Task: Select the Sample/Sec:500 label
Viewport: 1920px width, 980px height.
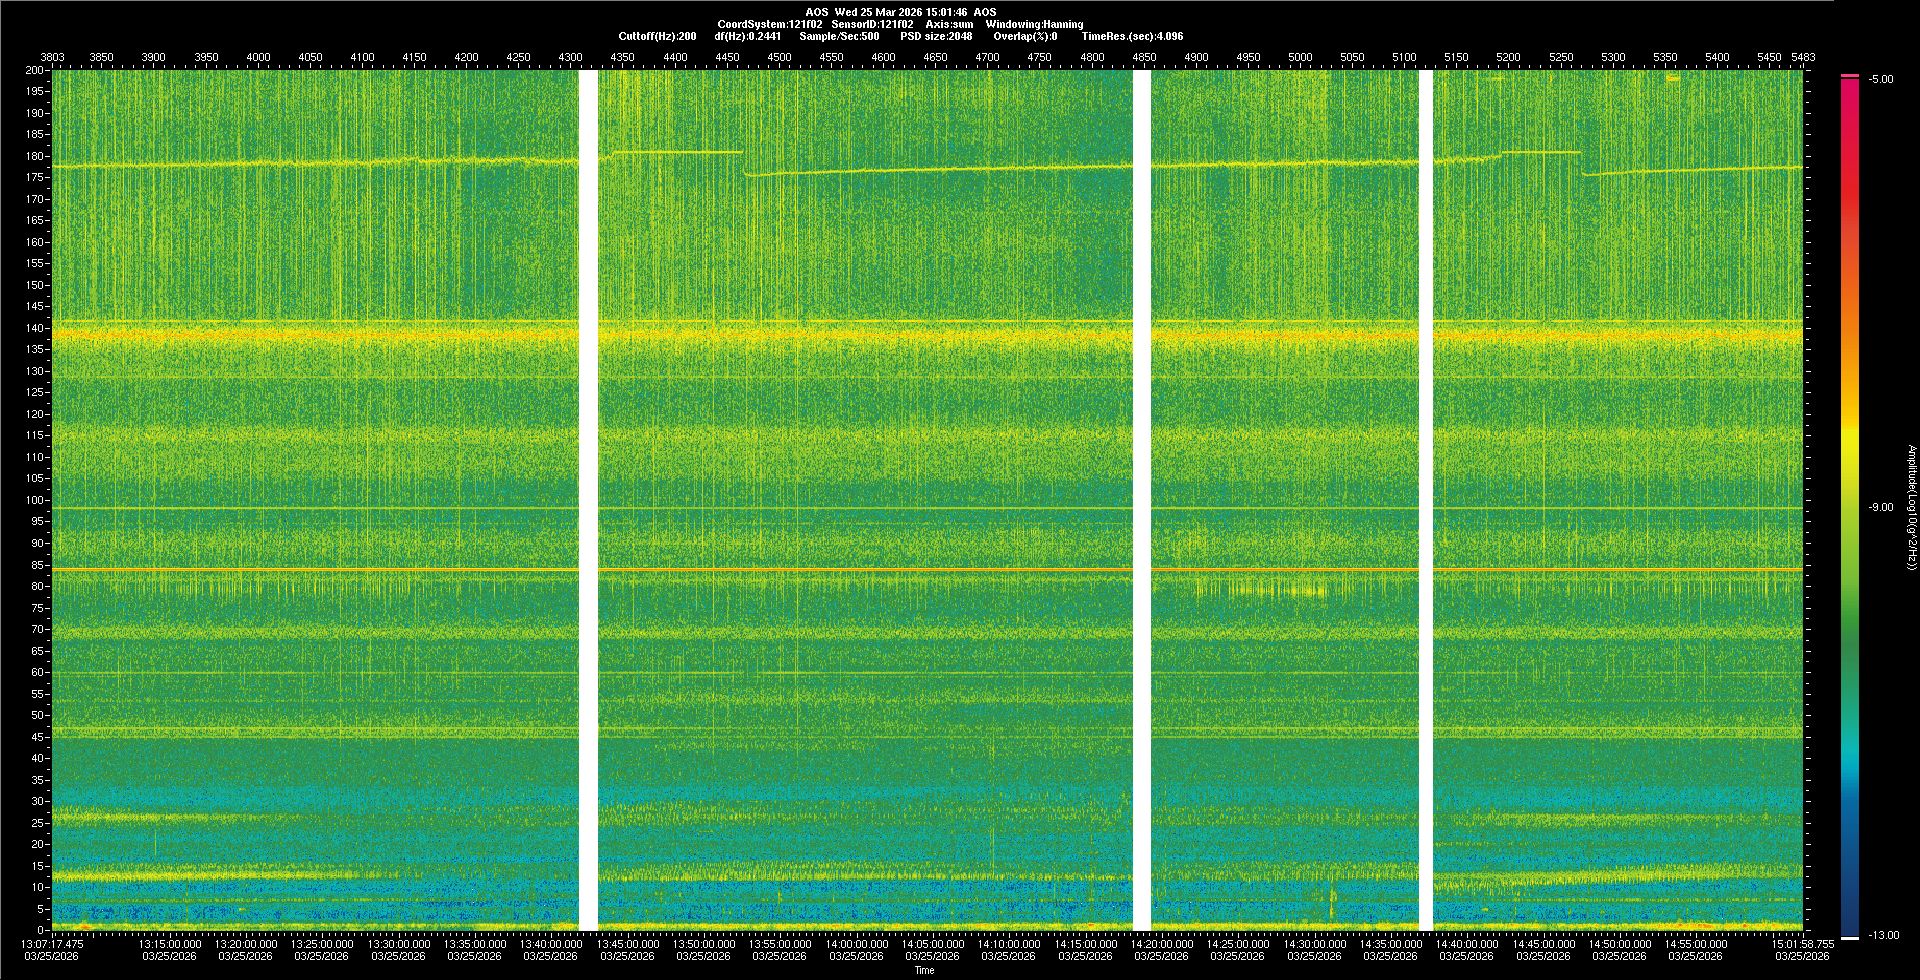Action: [839, 36]
